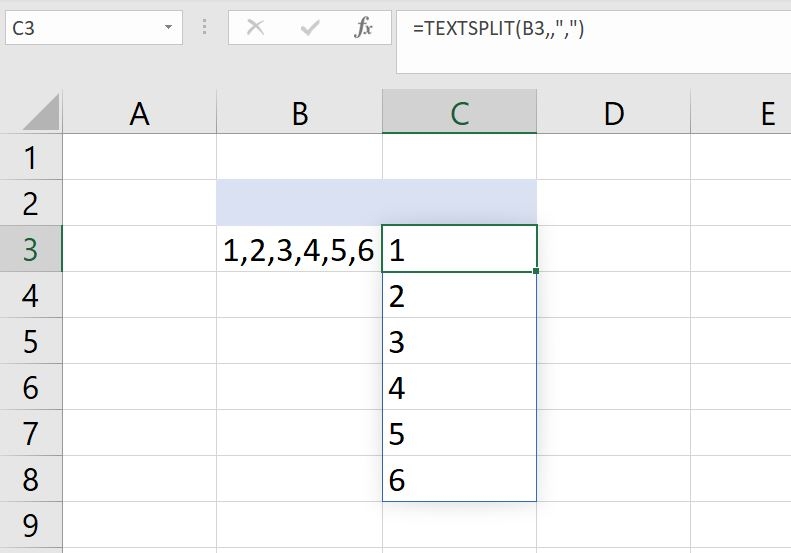The image size is (791, 553).
Task: Click in the Name Box showing C3
Action: 94,28
